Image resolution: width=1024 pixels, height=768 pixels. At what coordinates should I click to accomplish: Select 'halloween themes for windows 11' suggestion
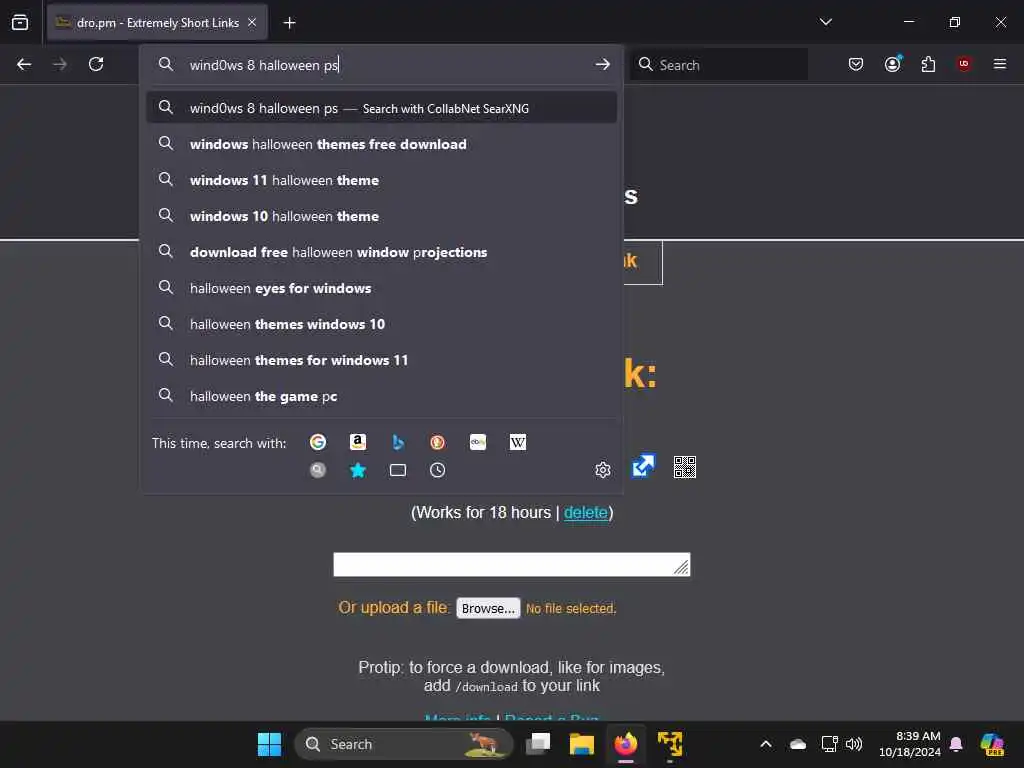[381, 360]
